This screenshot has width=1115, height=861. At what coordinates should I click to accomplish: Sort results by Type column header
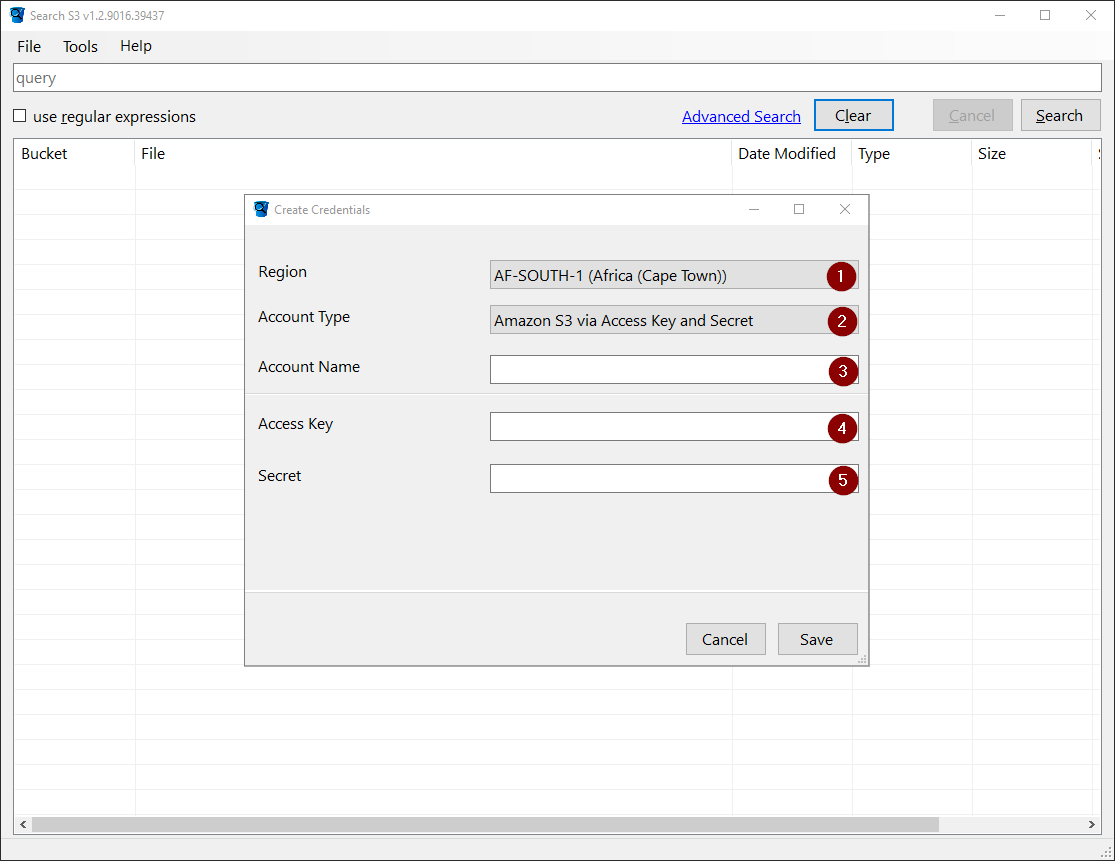click(912, 154)
